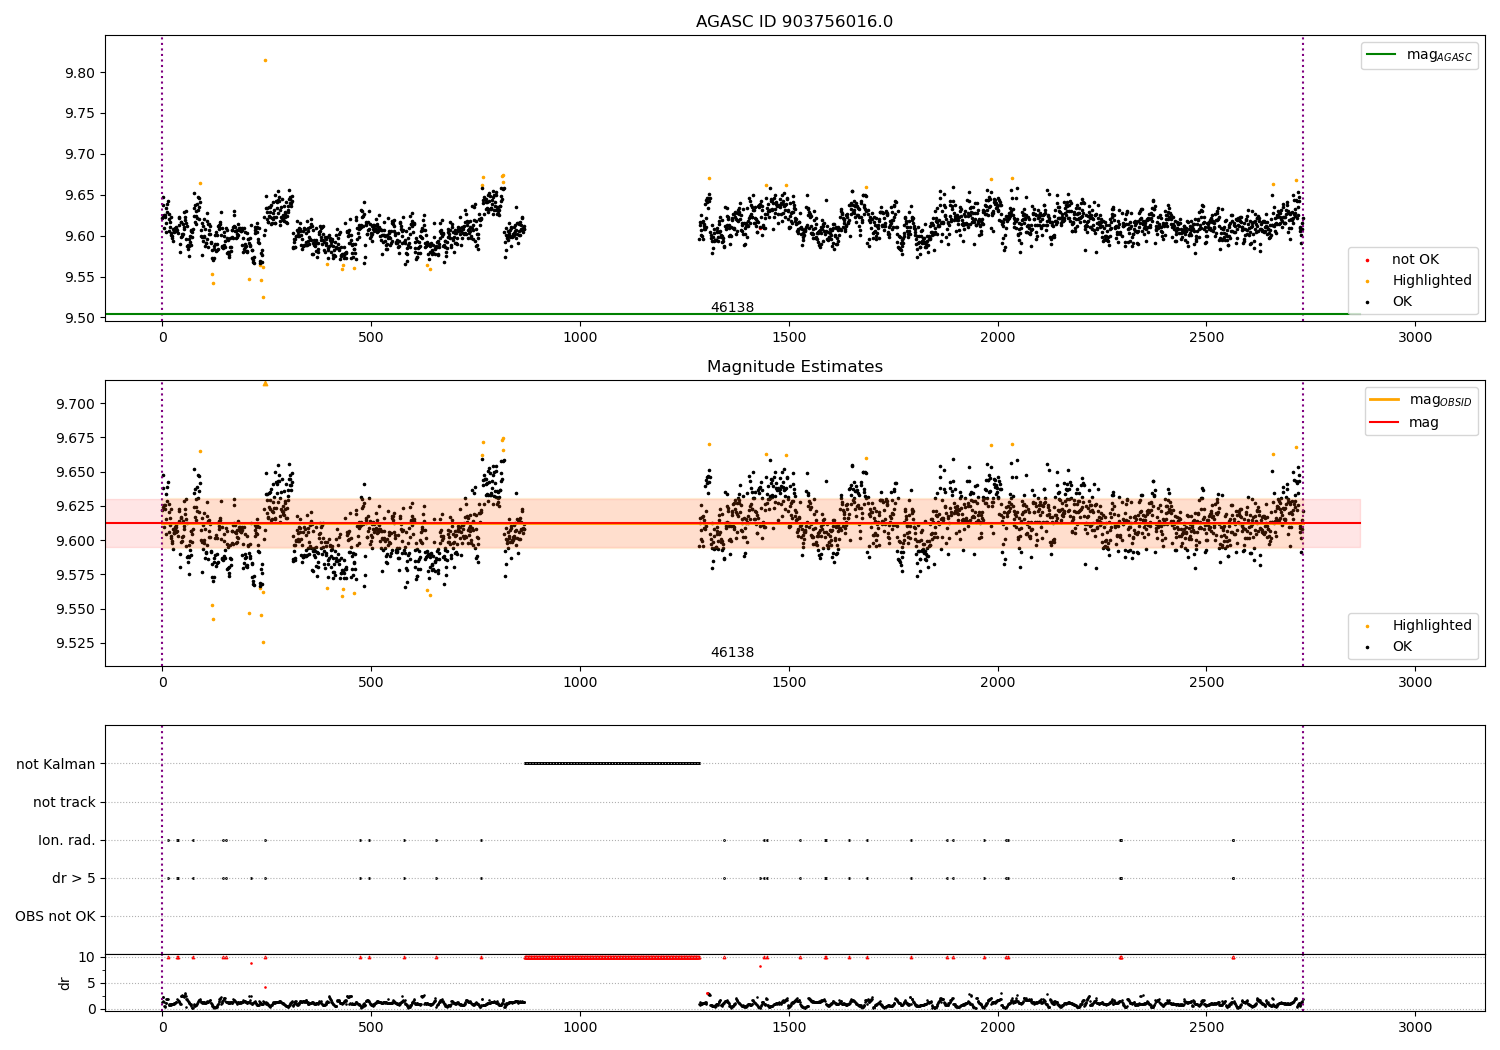
Task: Click the 'Magnitude Estimates' plot title
Action: pyautogui.click(x=794, y=367)
